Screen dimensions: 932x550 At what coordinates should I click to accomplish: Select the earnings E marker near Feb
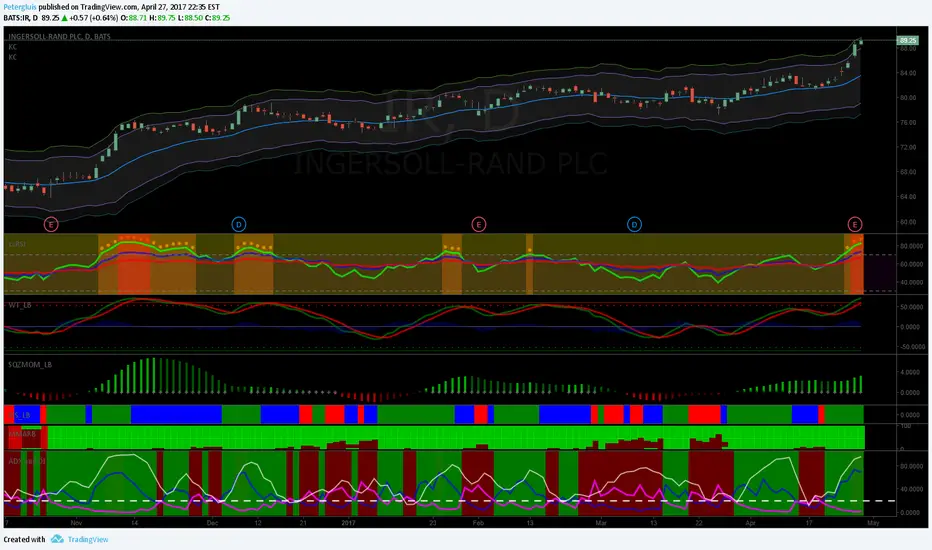(478, 224)
